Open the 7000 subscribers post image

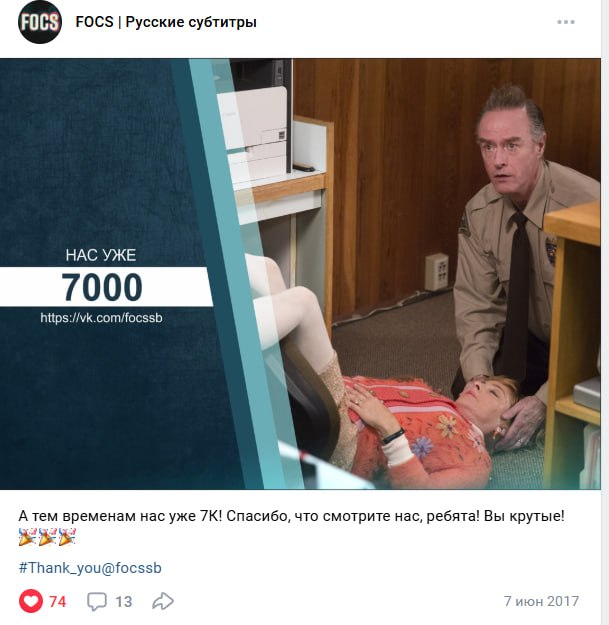pyautogui.click(x=300, y=274)
